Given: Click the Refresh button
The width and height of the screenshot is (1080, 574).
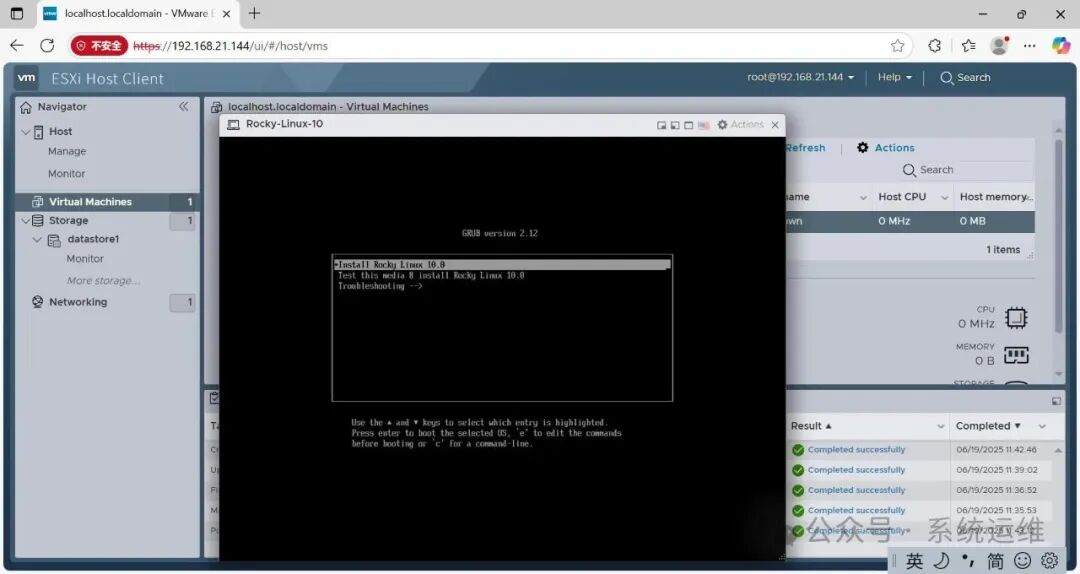Looking at the screenshot, I should [805, 147].
